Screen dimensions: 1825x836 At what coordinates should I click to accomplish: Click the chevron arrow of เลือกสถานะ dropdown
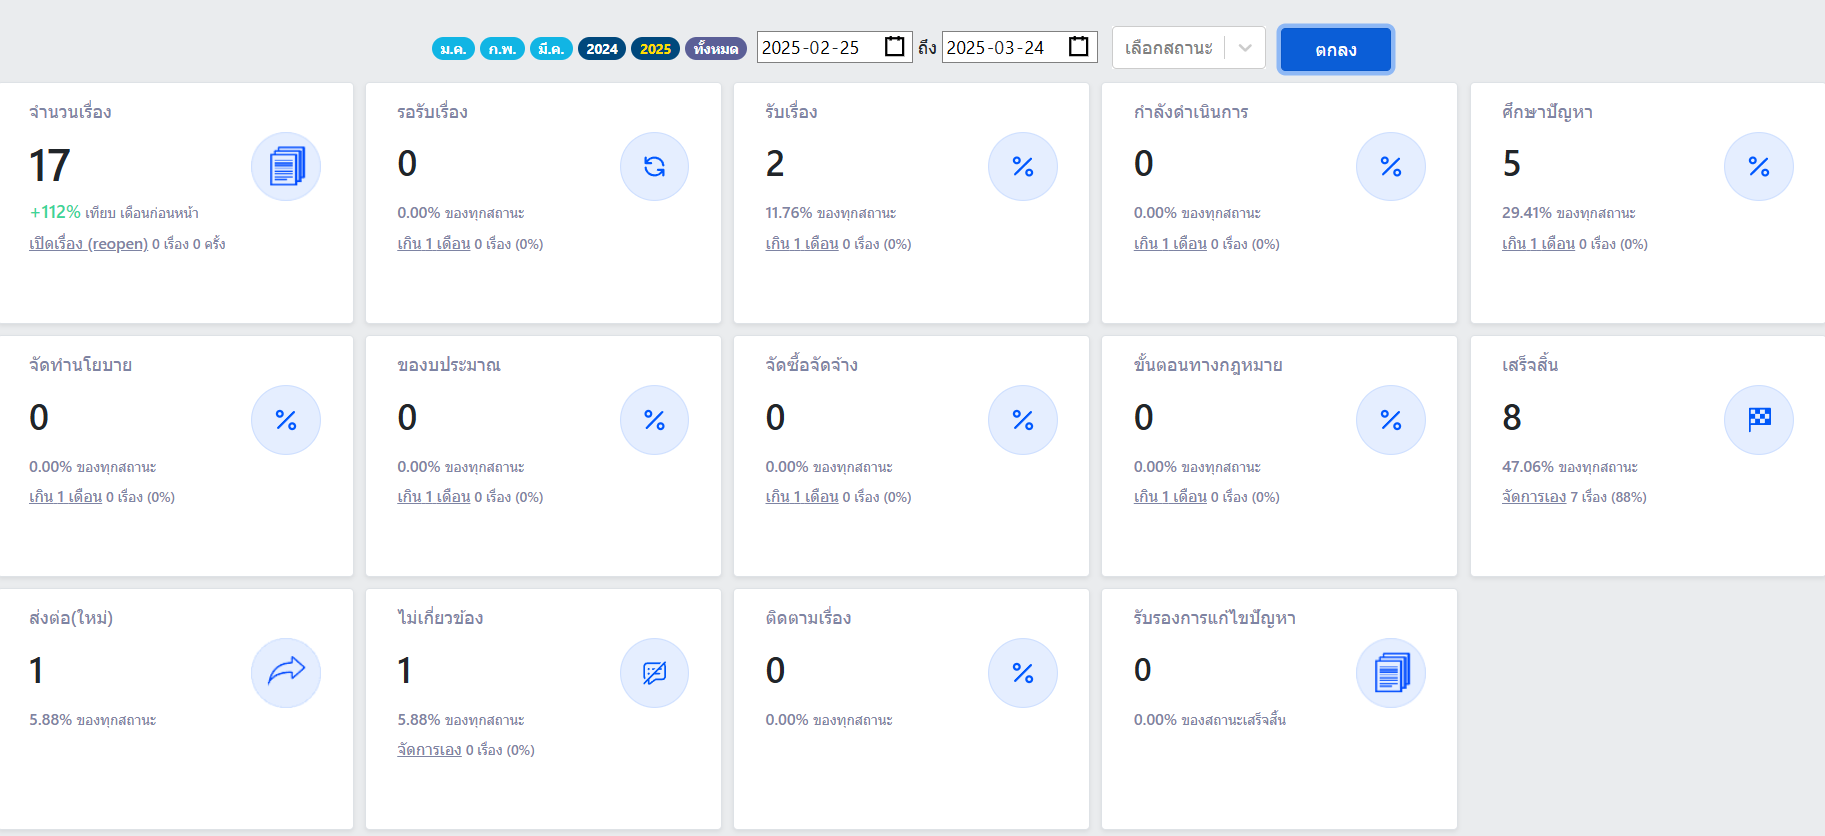tap(1245, 48)
